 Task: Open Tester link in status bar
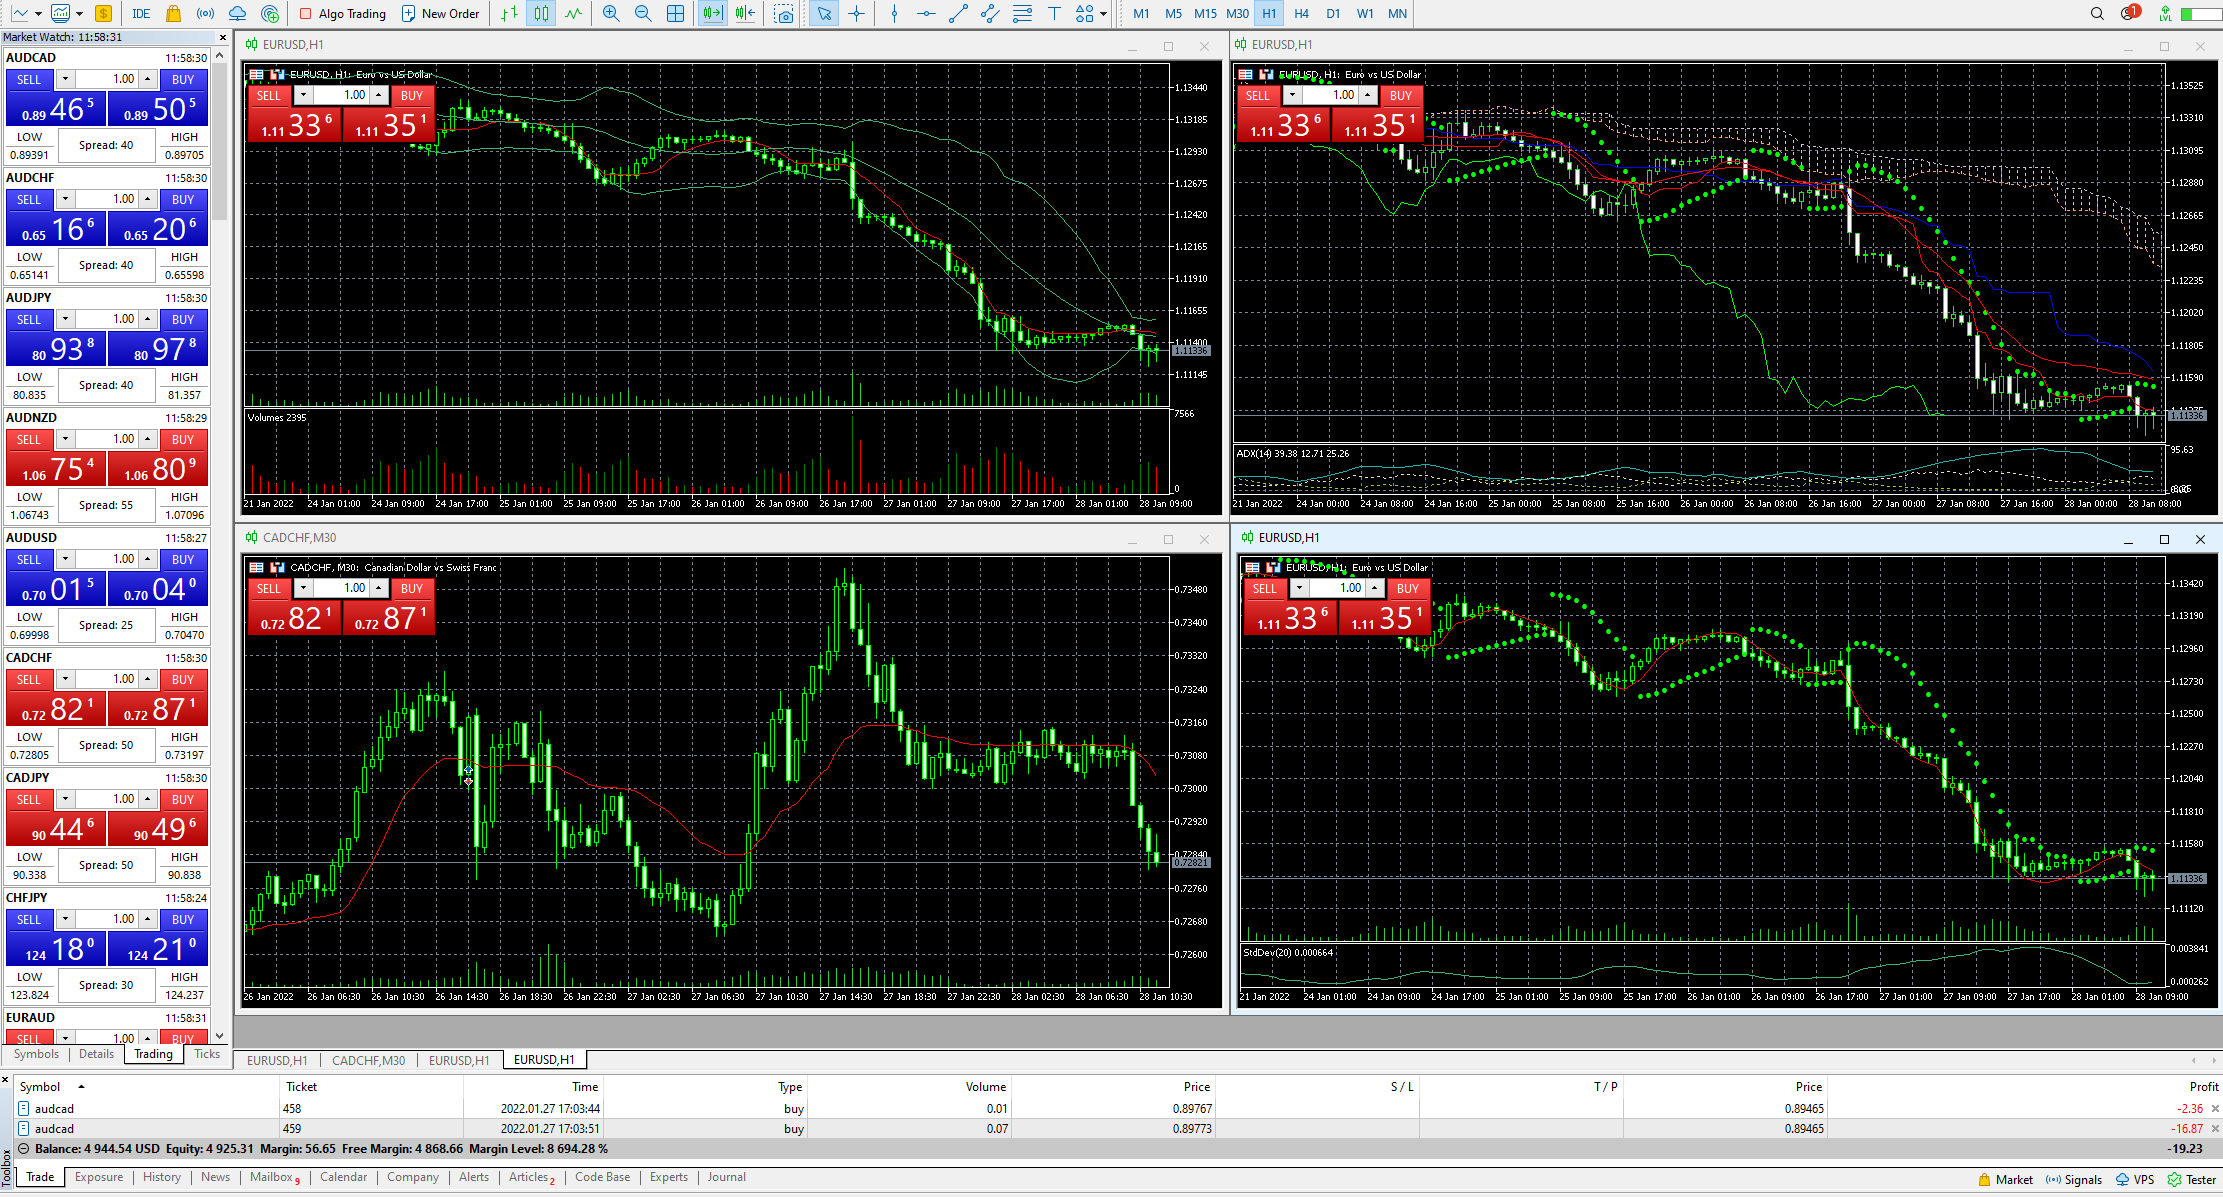tap(2192, 1180)
